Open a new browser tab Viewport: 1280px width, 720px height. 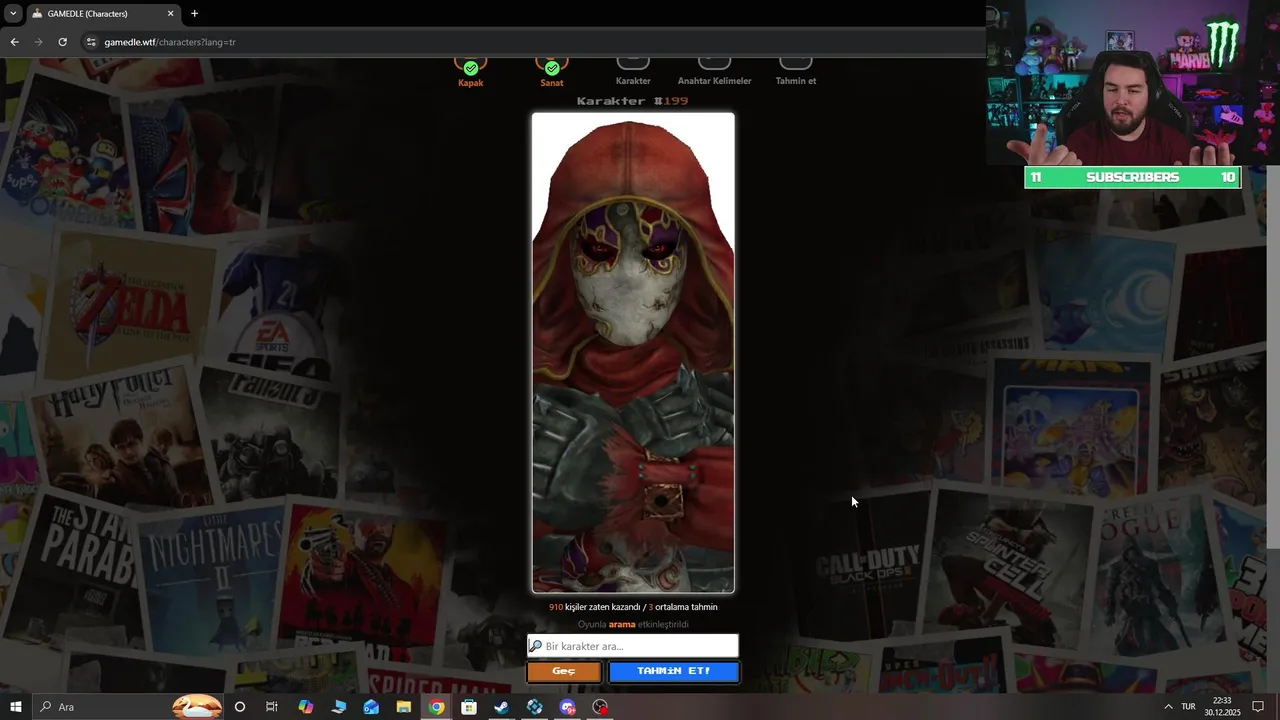click(x=194, y=14)
